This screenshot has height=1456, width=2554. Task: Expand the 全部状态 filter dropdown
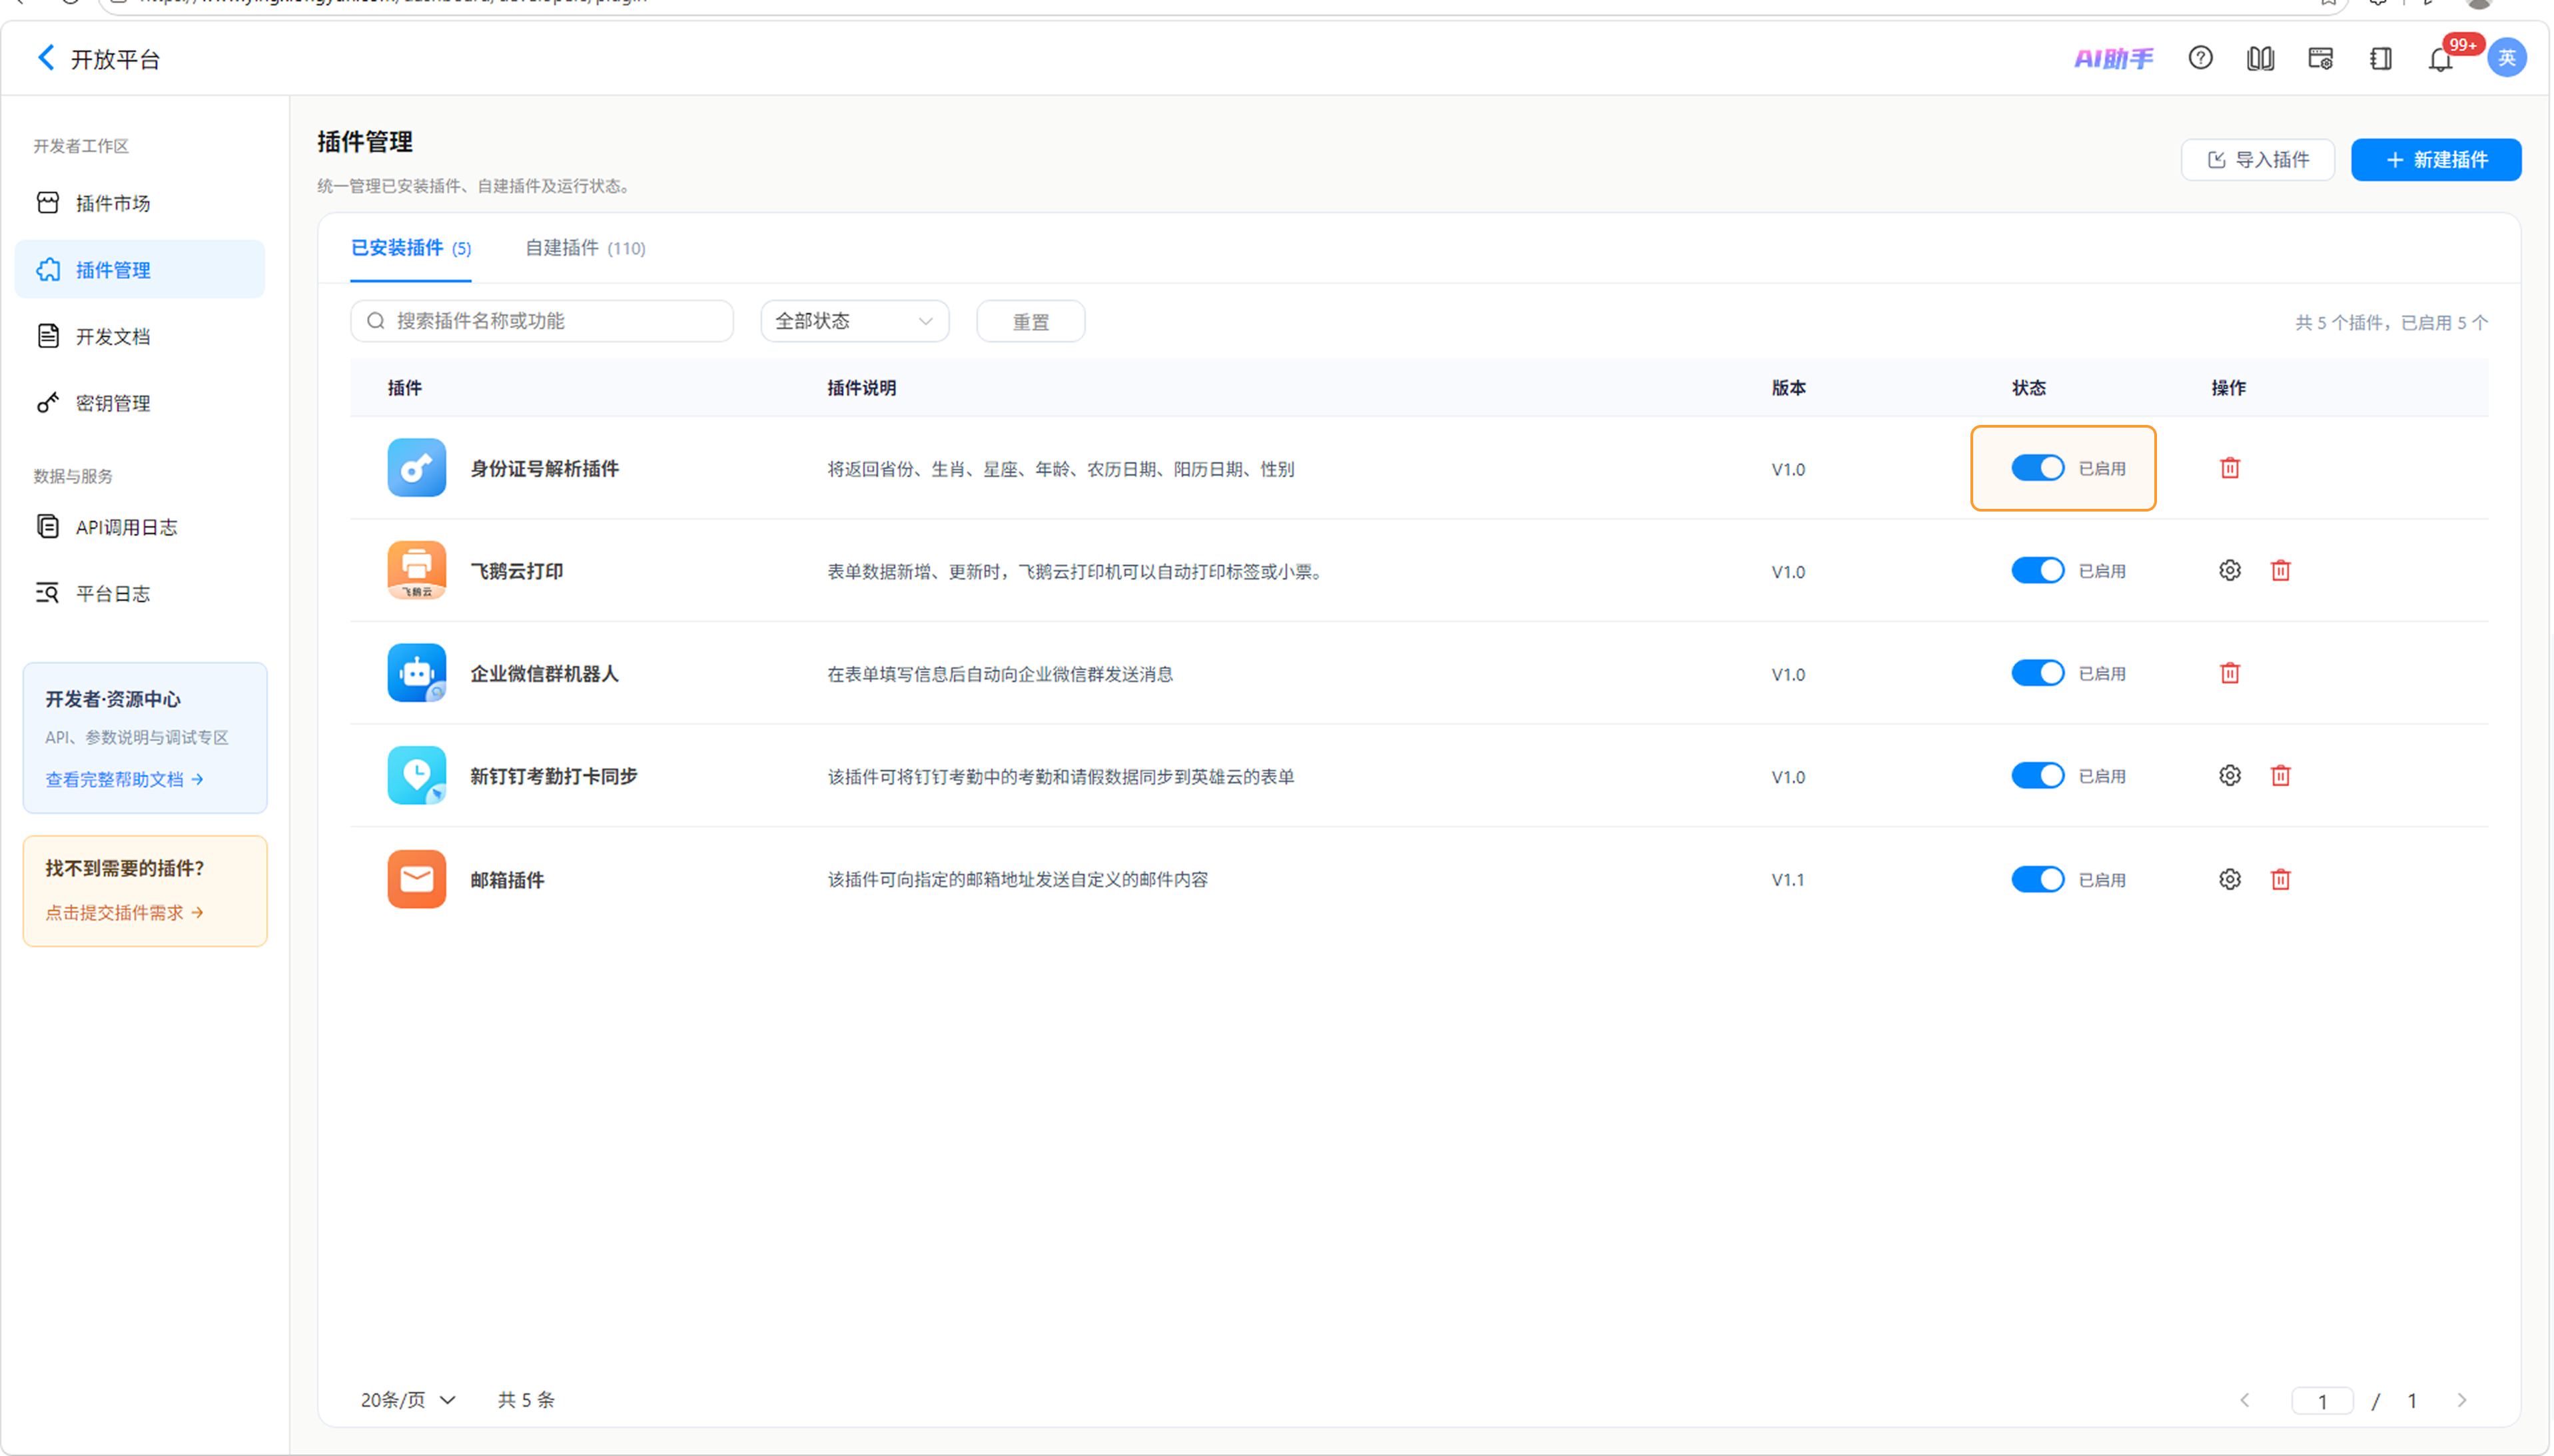854,321
